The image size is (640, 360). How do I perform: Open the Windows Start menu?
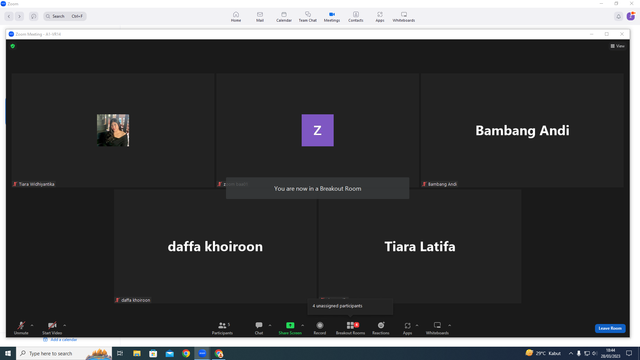pos(8,353)
